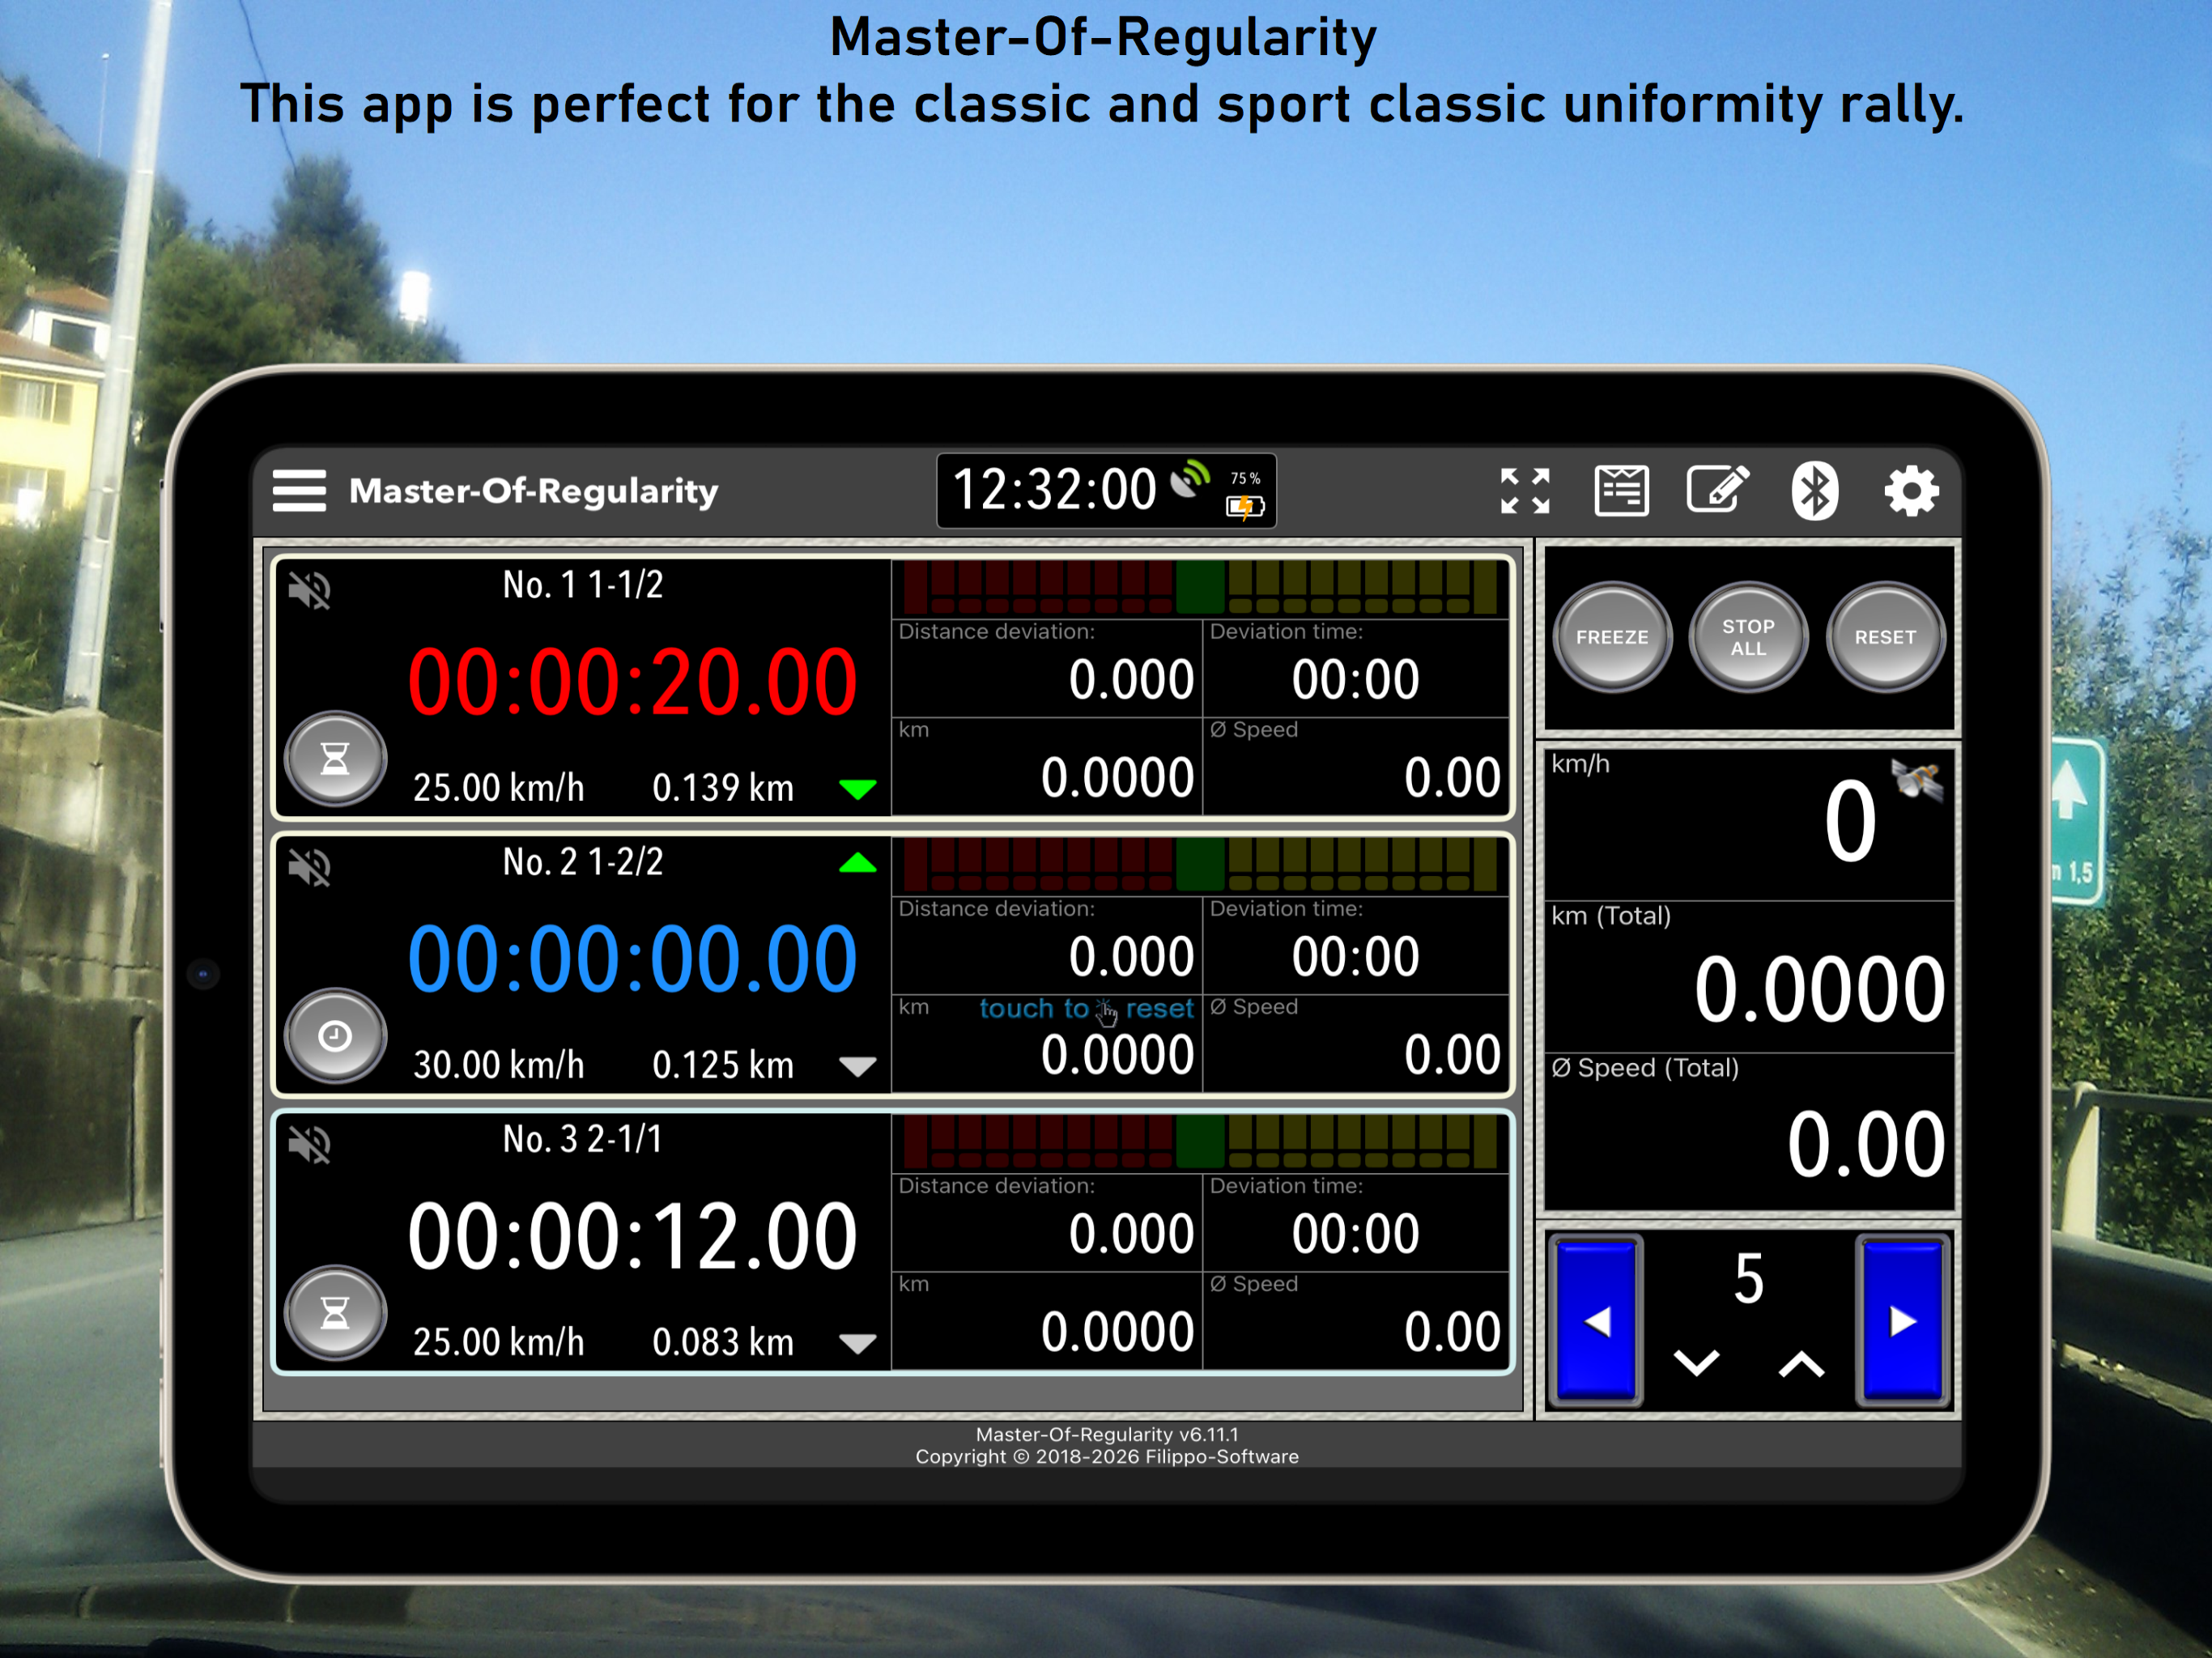Open Bluetooth connection icon
Image resolution: width=2212 pixels, height=1658 pixels.
click(x=1814, y=491)
